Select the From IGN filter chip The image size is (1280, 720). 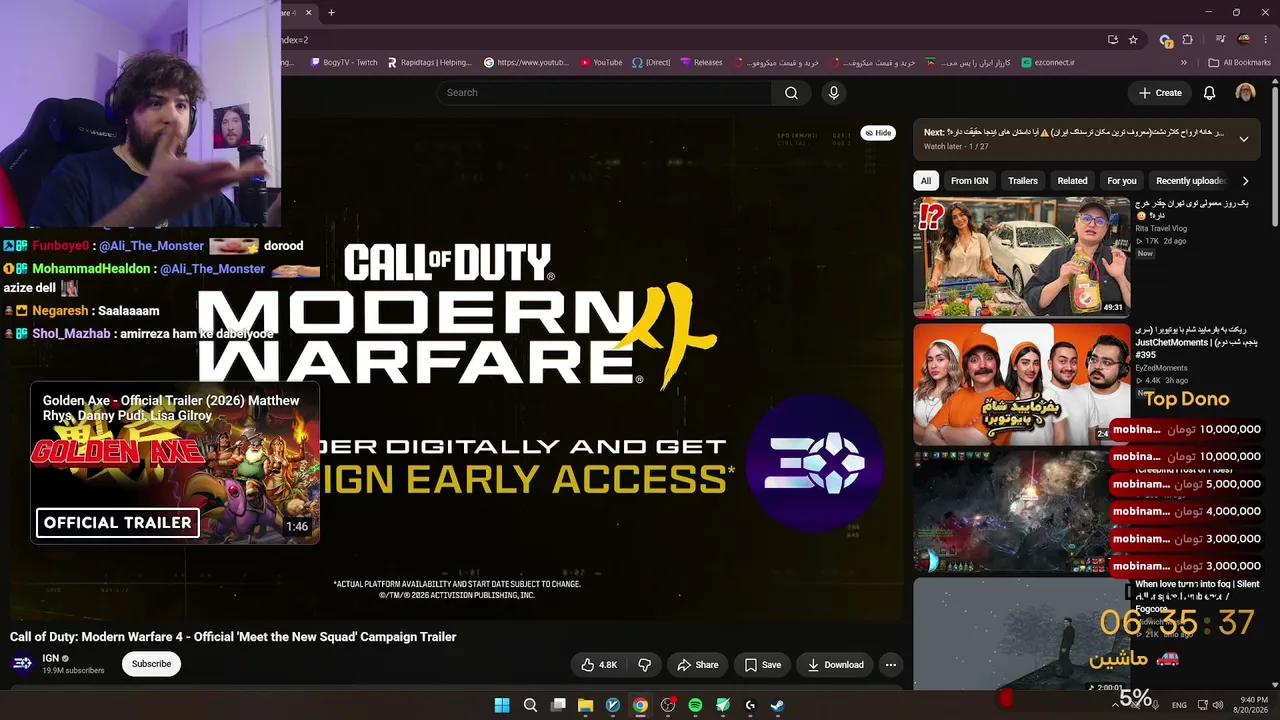[x=970, y=181]
